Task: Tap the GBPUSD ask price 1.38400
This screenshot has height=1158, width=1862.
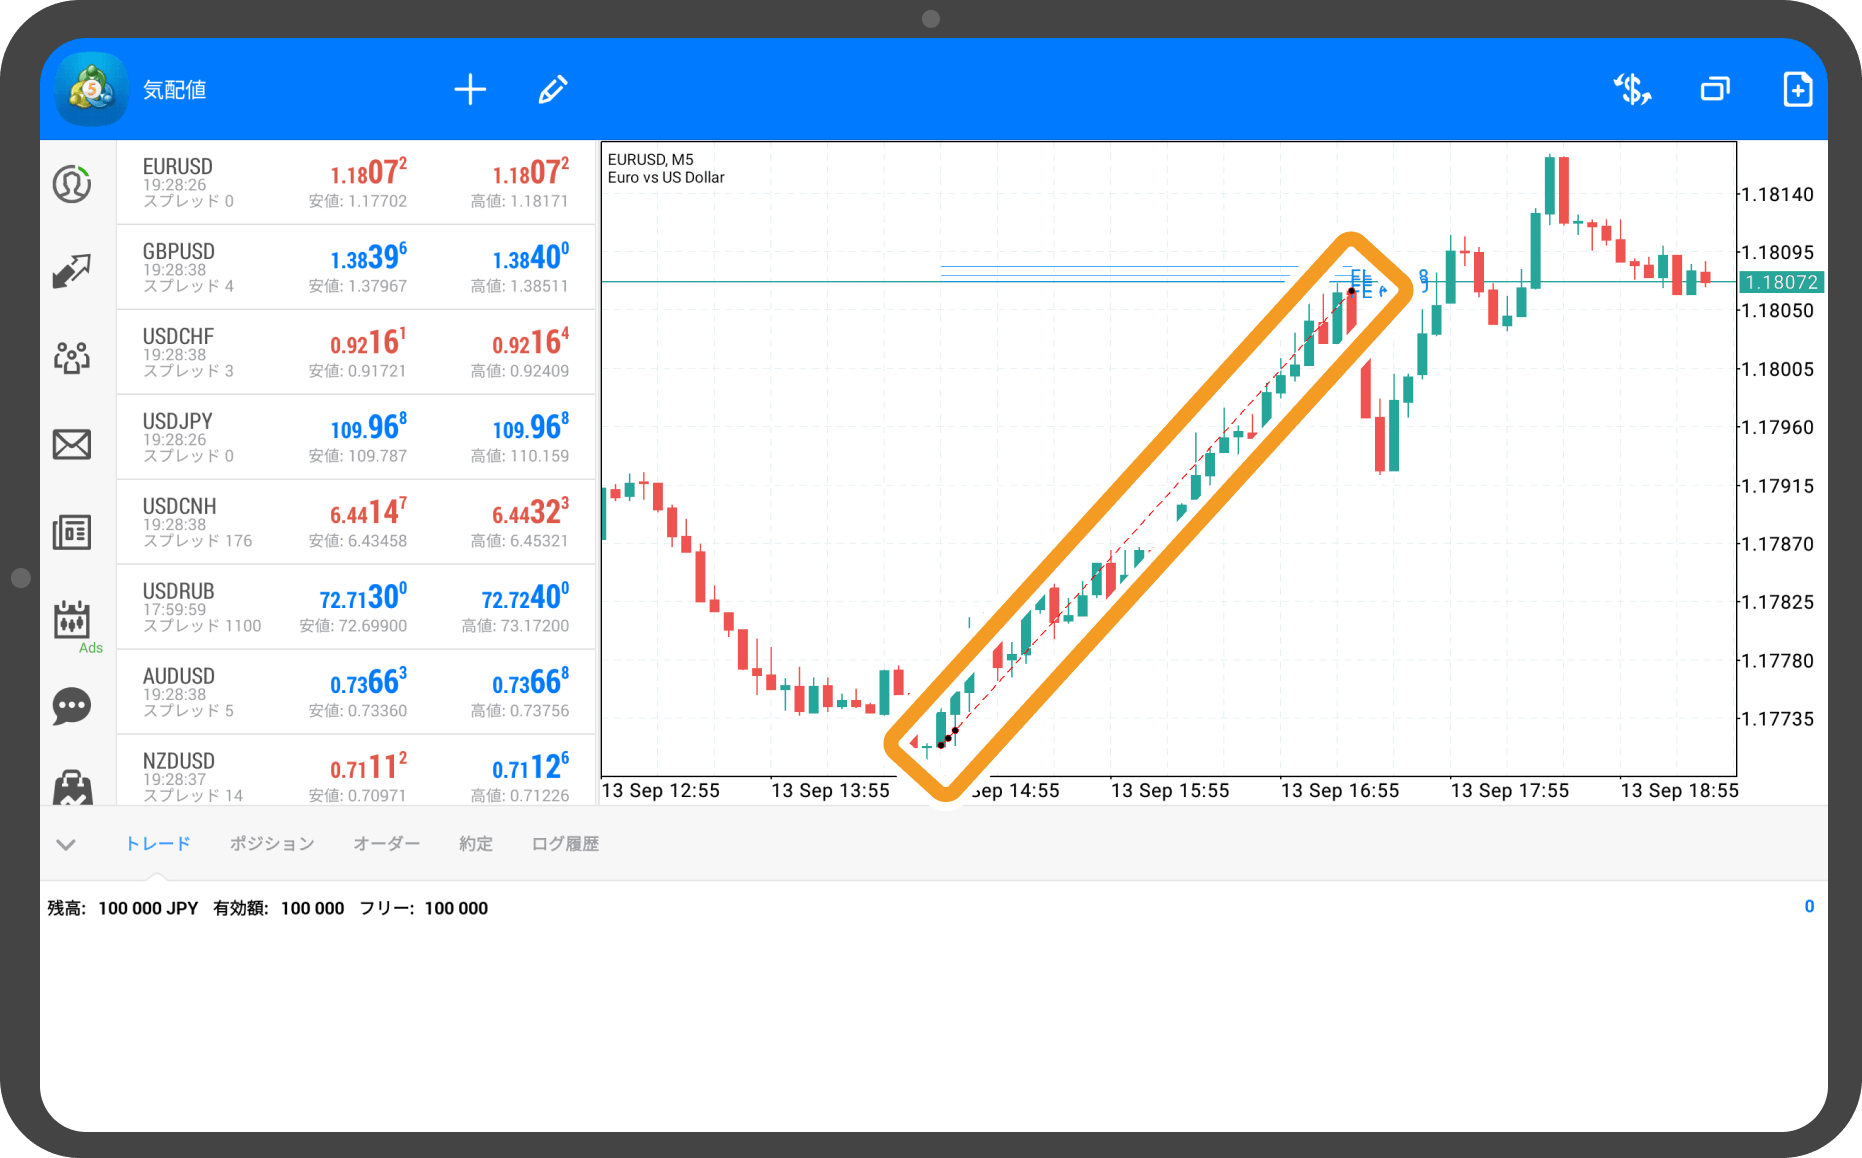Action: (x=530, y=259)
